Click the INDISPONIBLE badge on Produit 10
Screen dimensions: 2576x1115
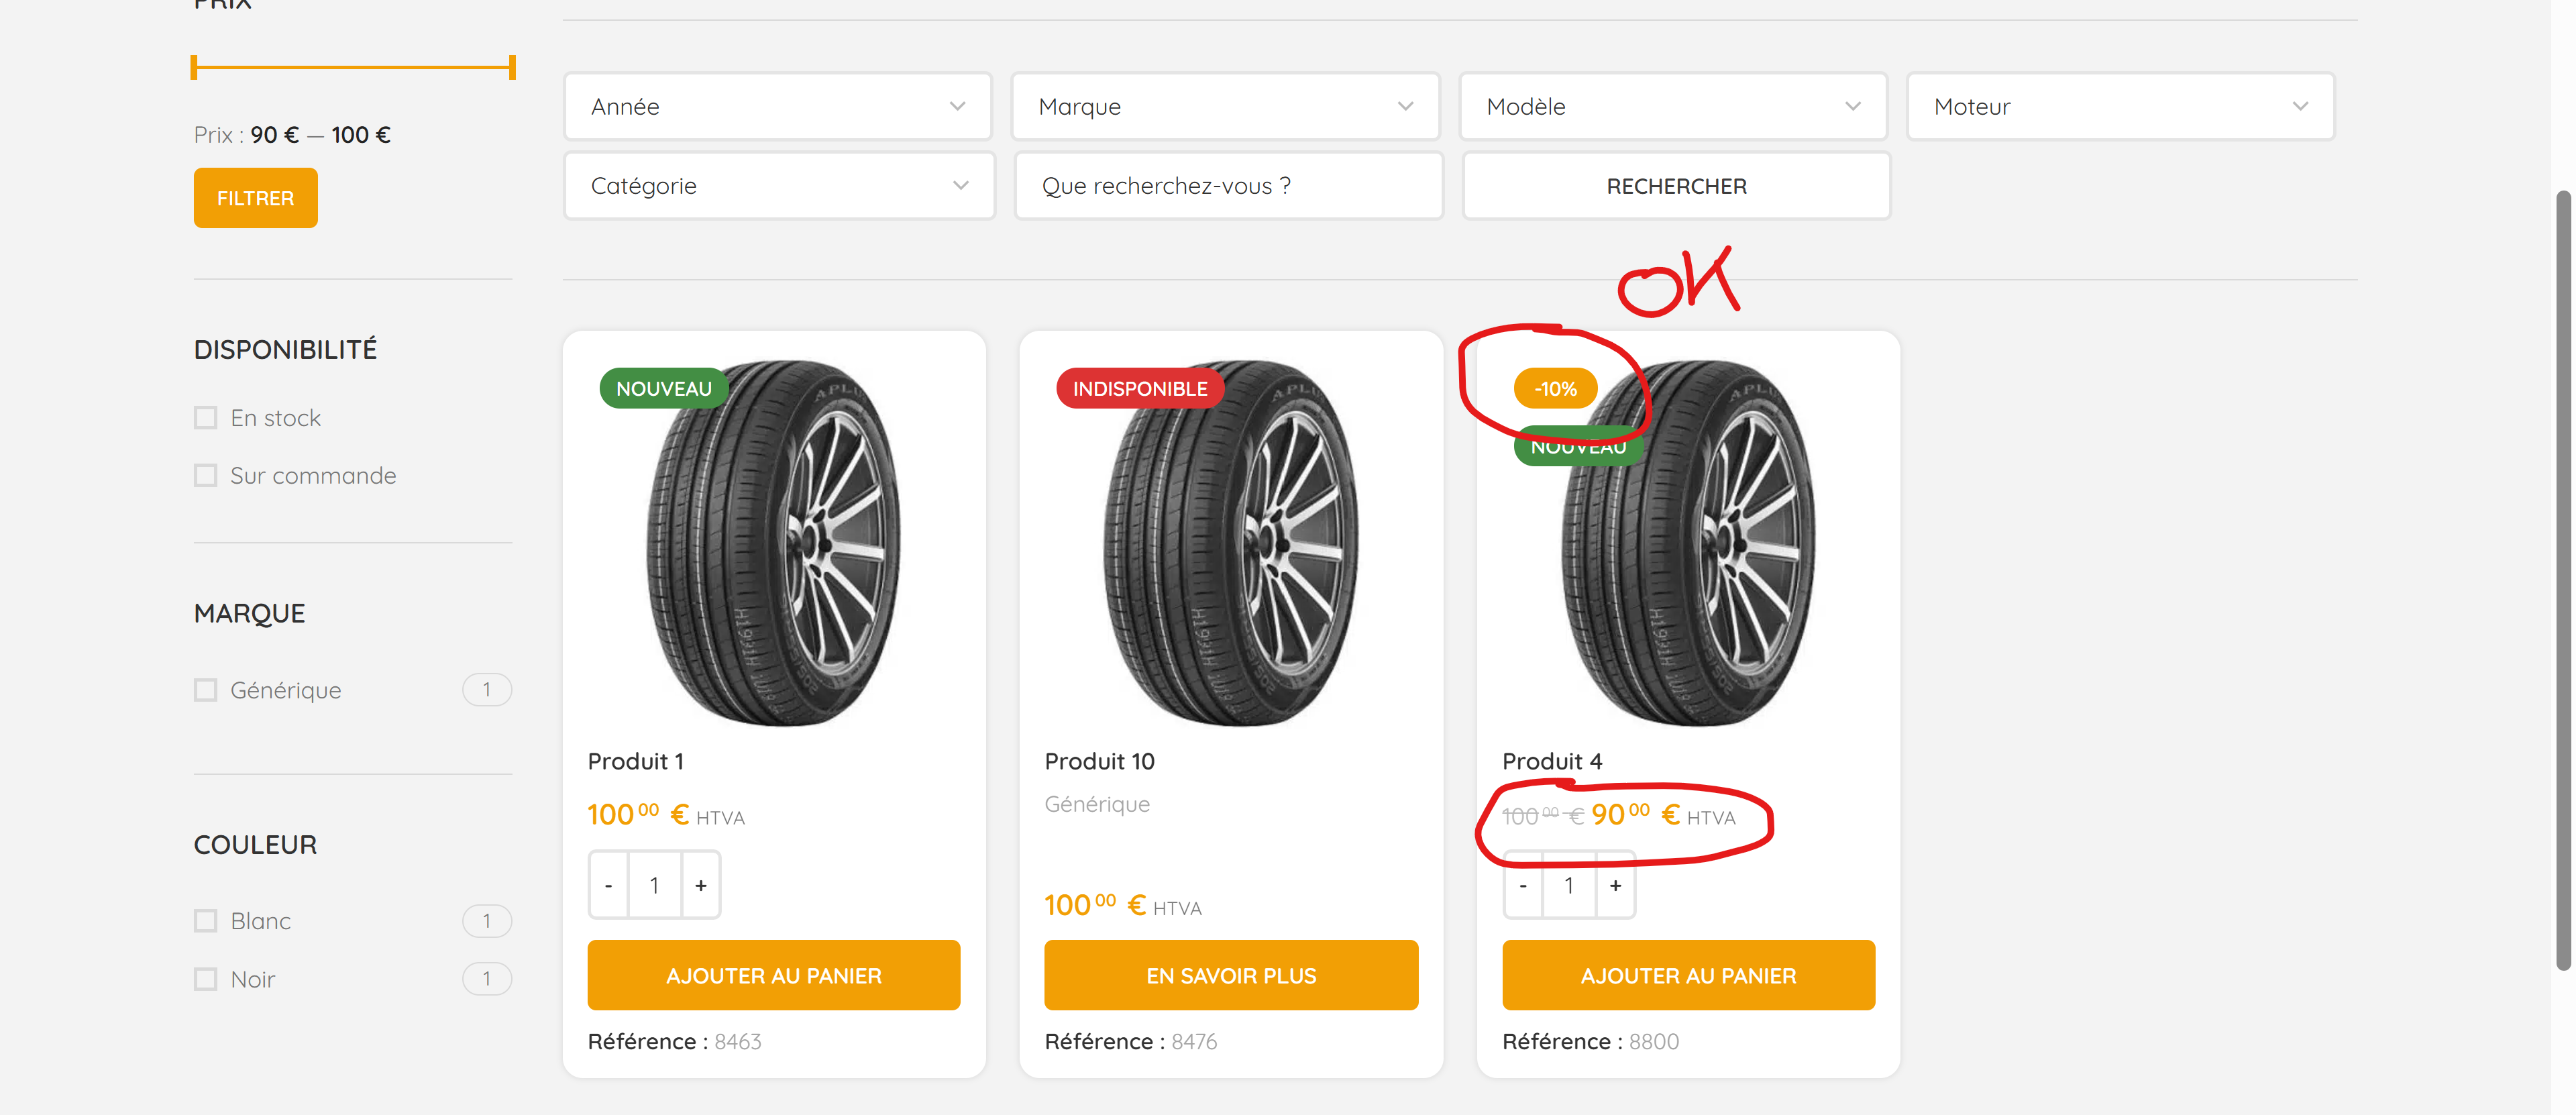coord(1140,388)
